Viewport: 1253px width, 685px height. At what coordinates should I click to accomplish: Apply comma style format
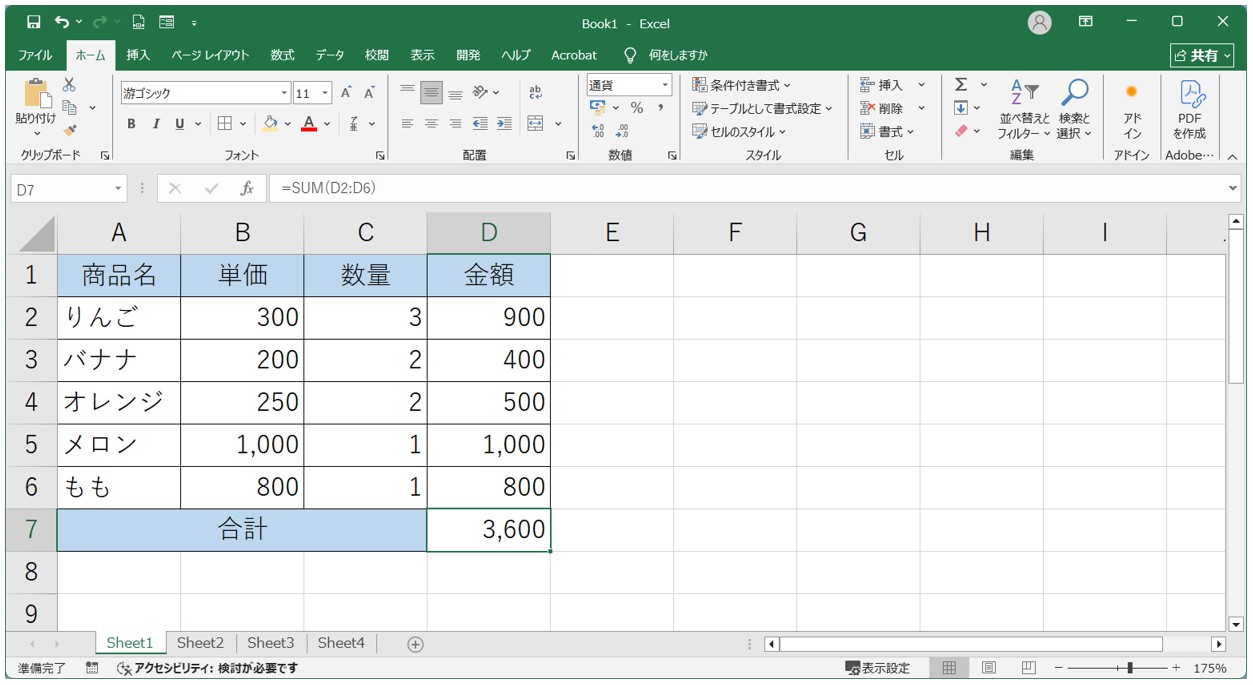pyautogui.click(x=661, y=108)
